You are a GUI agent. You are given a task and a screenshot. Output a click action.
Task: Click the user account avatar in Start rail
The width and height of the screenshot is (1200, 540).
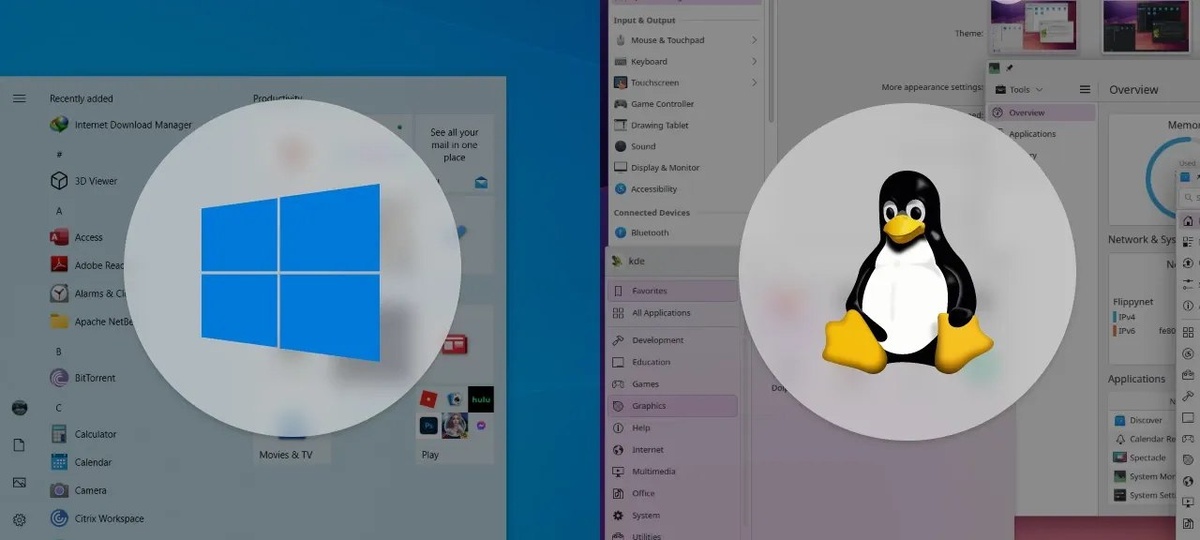click(x=19, y=408)
